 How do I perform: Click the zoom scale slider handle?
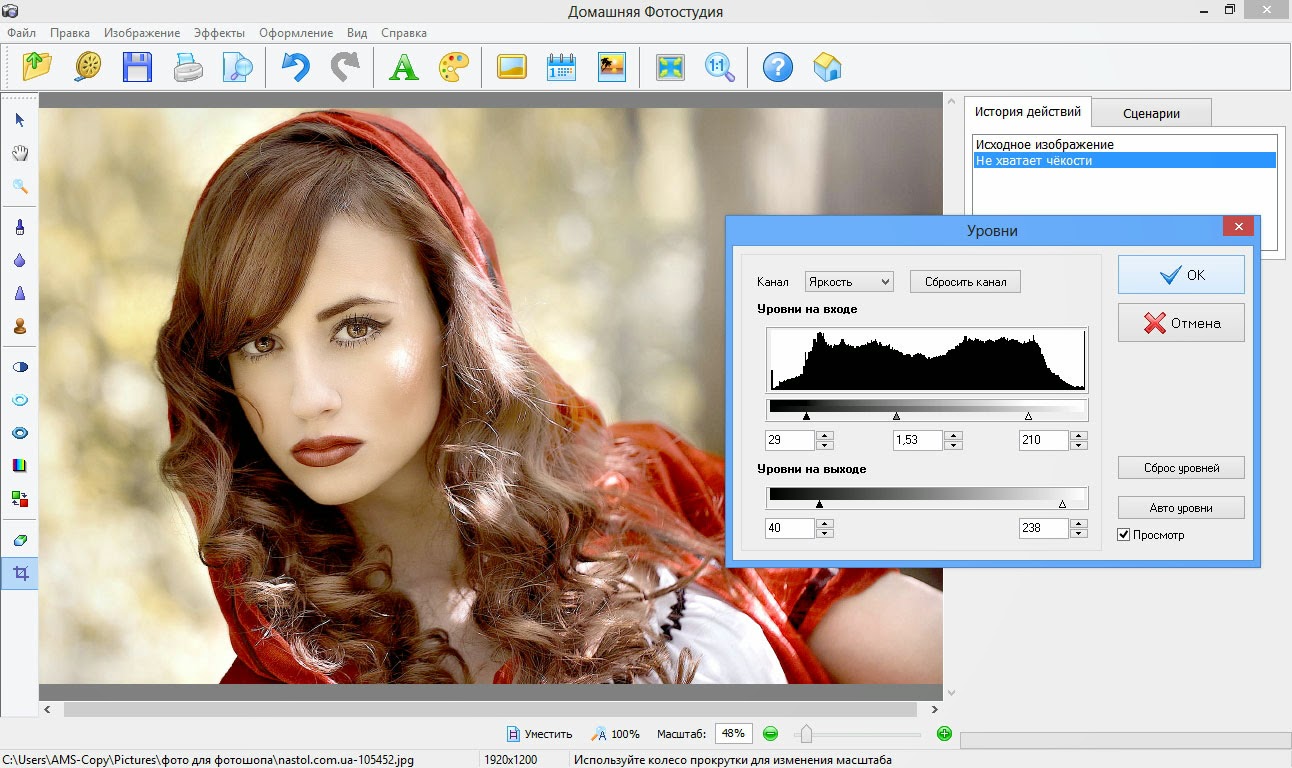coord(806,734)
